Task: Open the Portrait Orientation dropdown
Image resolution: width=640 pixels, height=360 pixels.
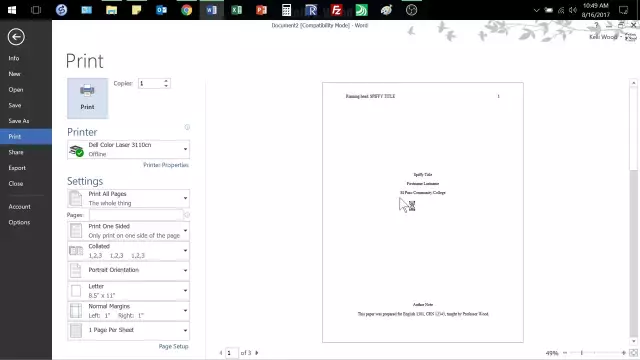Action: (x=128, y=270)
